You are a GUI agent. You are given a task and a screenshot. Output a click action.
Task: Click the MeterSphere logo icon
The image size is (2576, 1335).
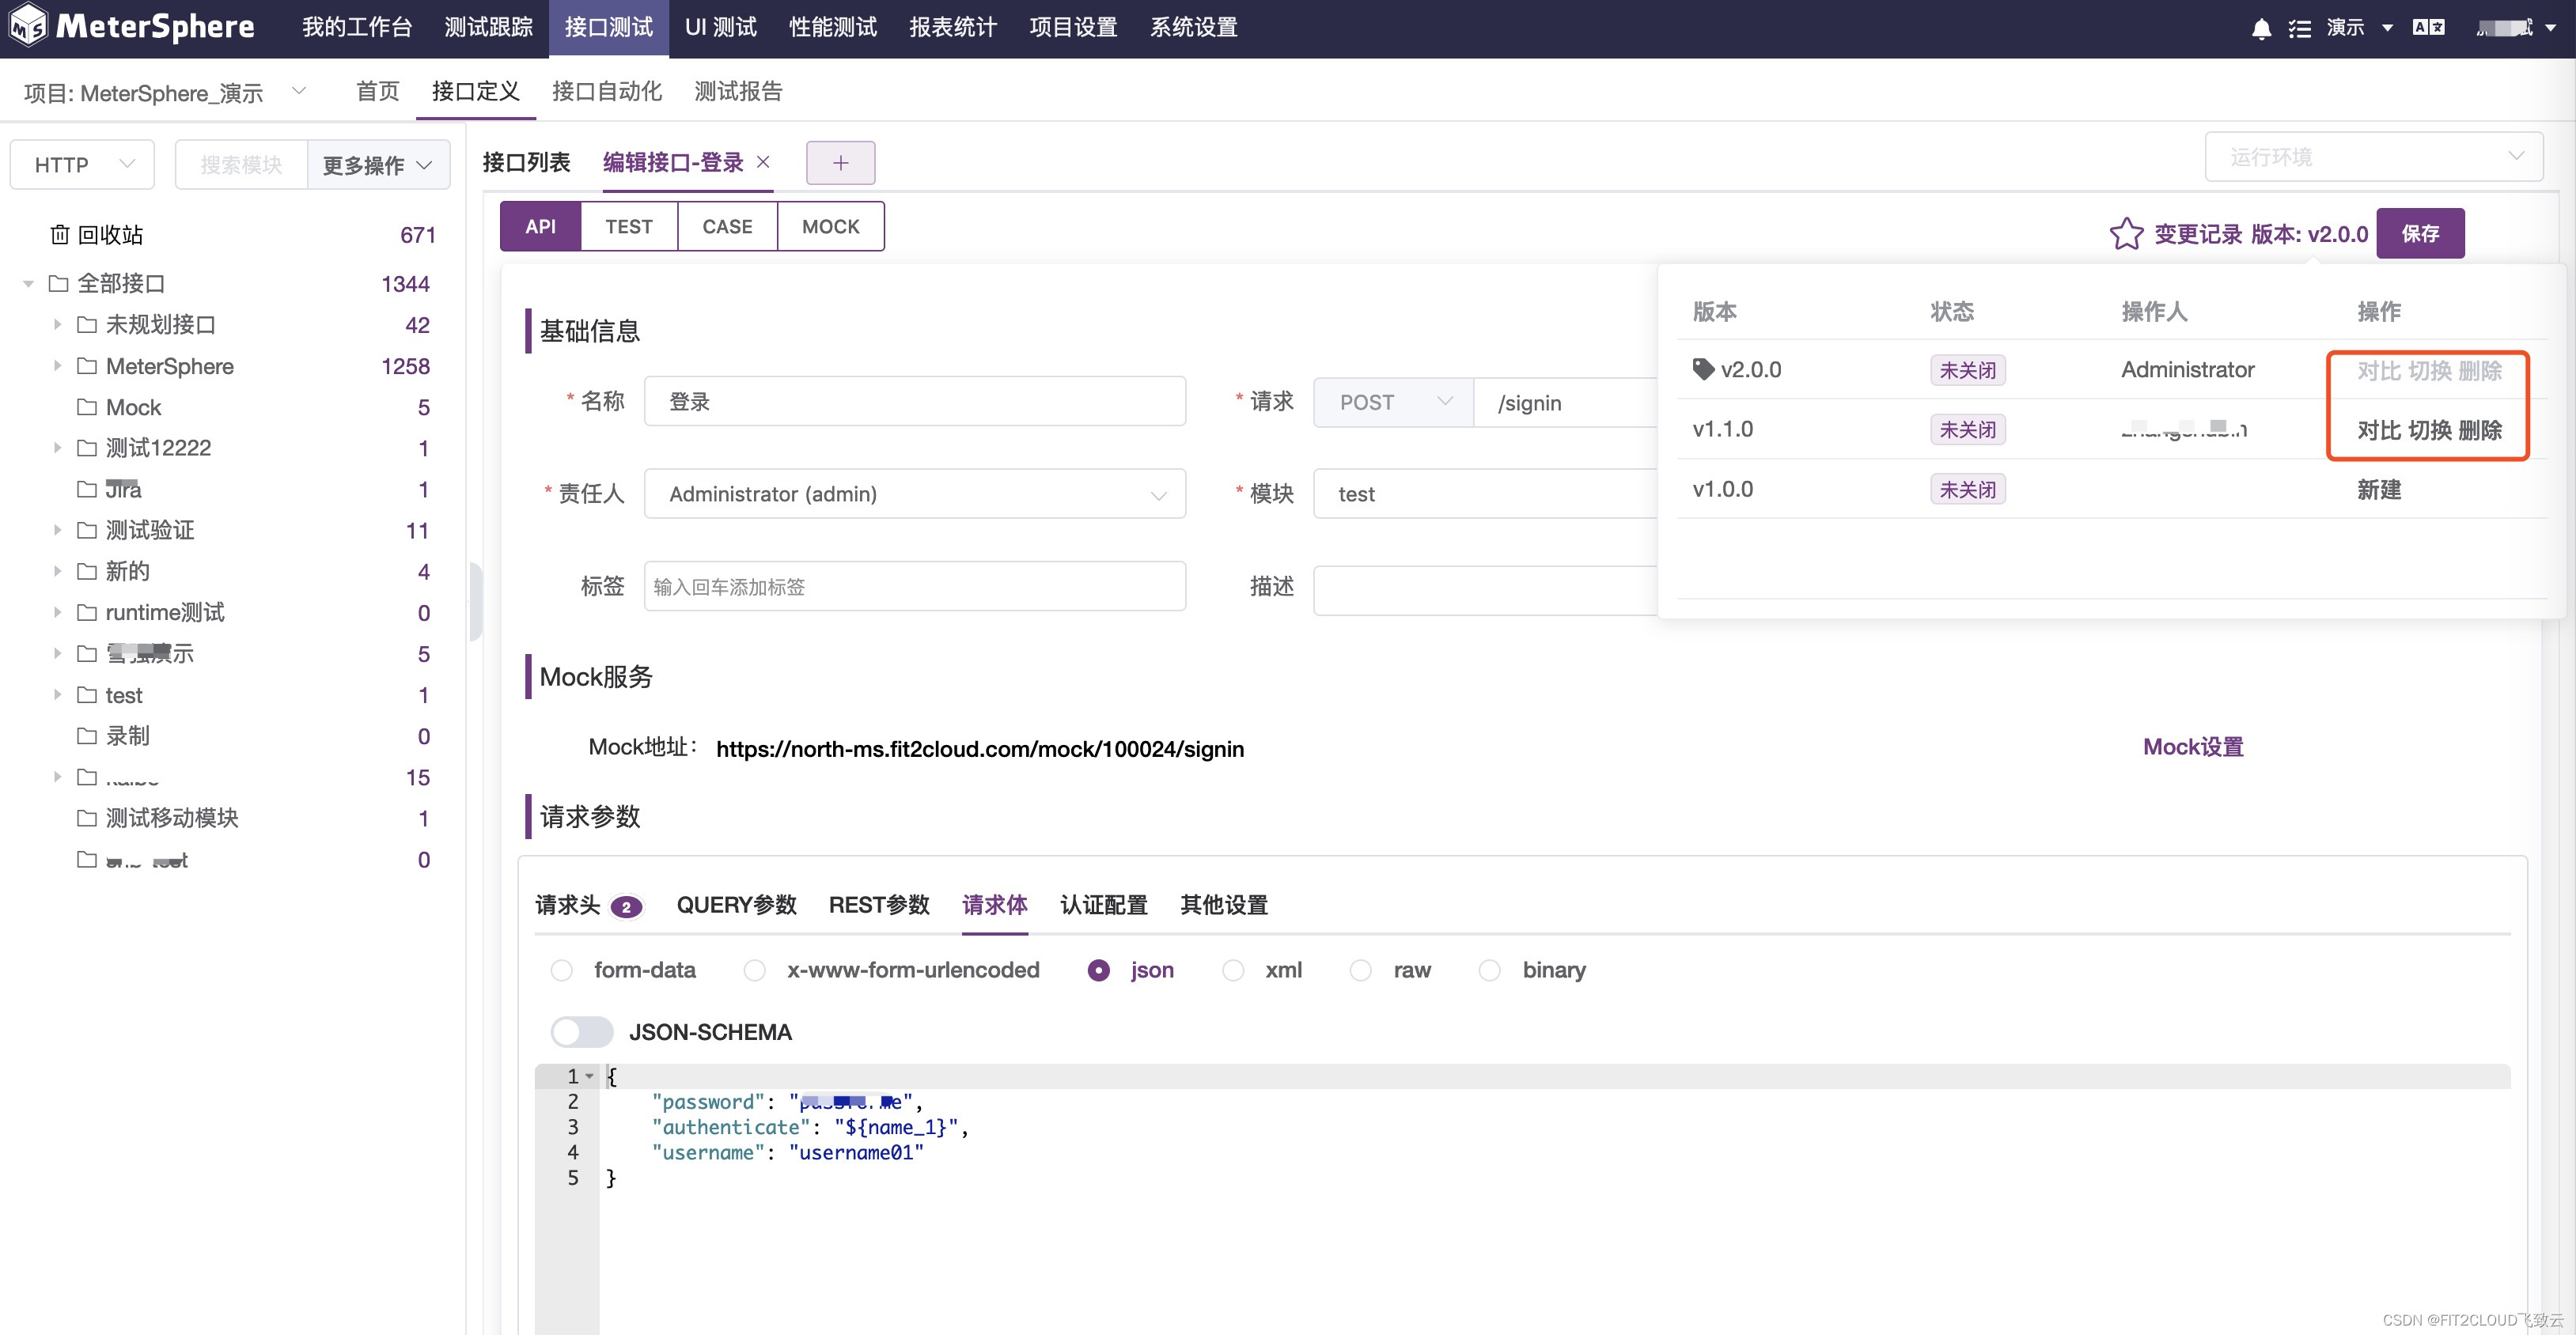(x=28, y=26)
